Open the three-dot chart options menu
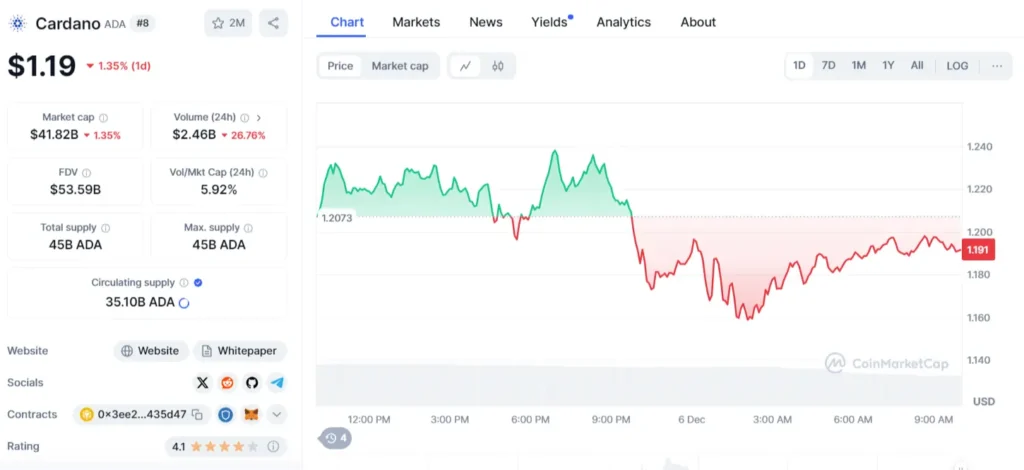 point(997,65)
